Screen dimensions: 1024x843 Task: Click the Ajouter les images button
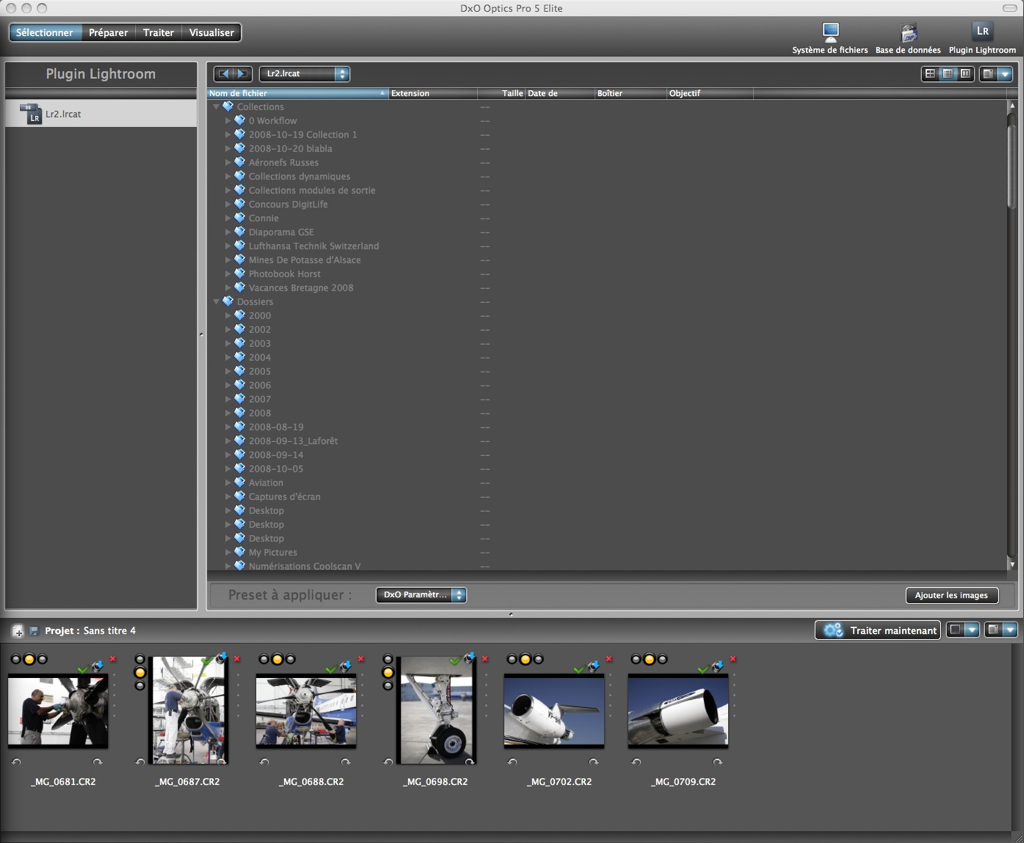click(952, 595)
